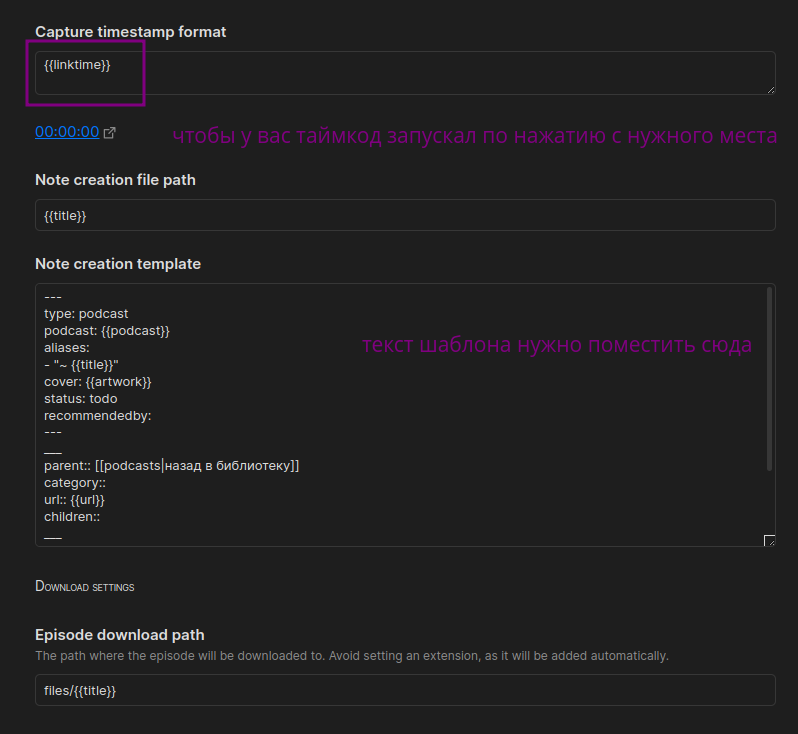Click the 'Note creation template' heading

[x=118, y=264]
